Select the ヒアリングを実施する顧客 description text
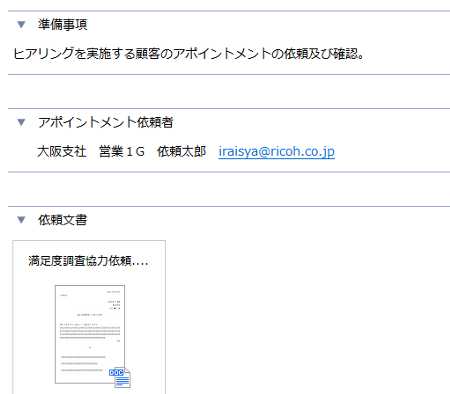Viewport: 450px width, 394px height. tap(188, 54)
